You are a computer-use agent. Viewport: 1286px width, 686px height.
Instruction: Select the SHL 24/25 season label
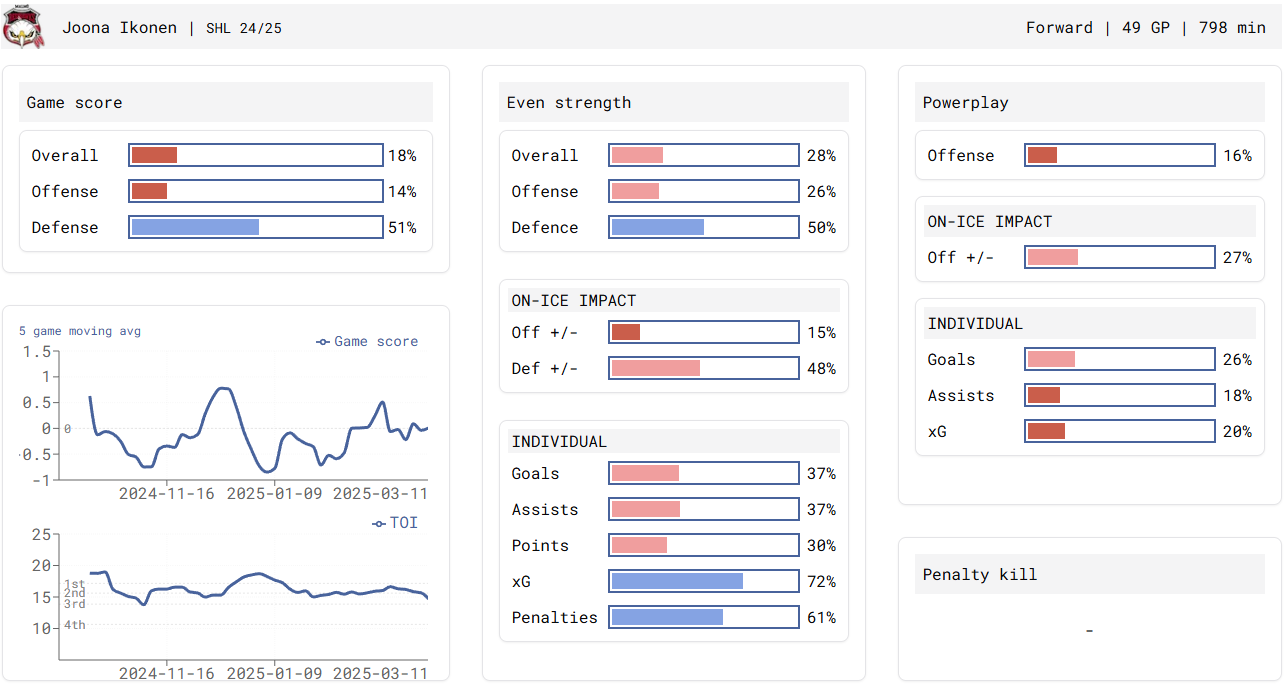tap(244, 28)
